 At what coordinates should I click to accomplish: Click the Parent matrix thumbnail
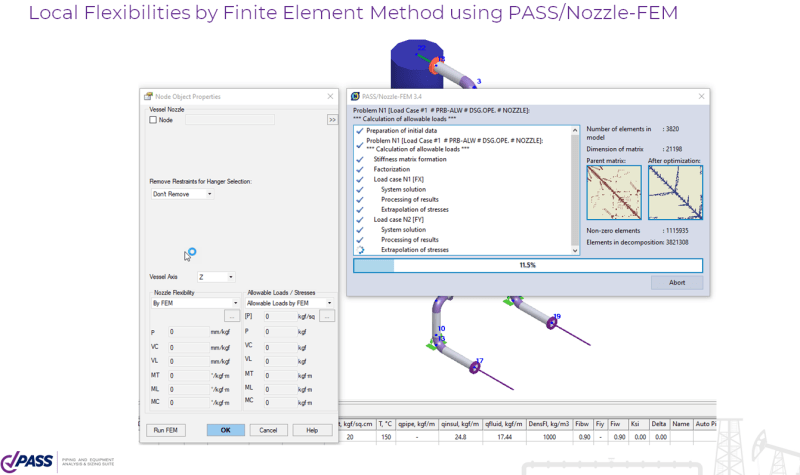[x=614, y=193]
